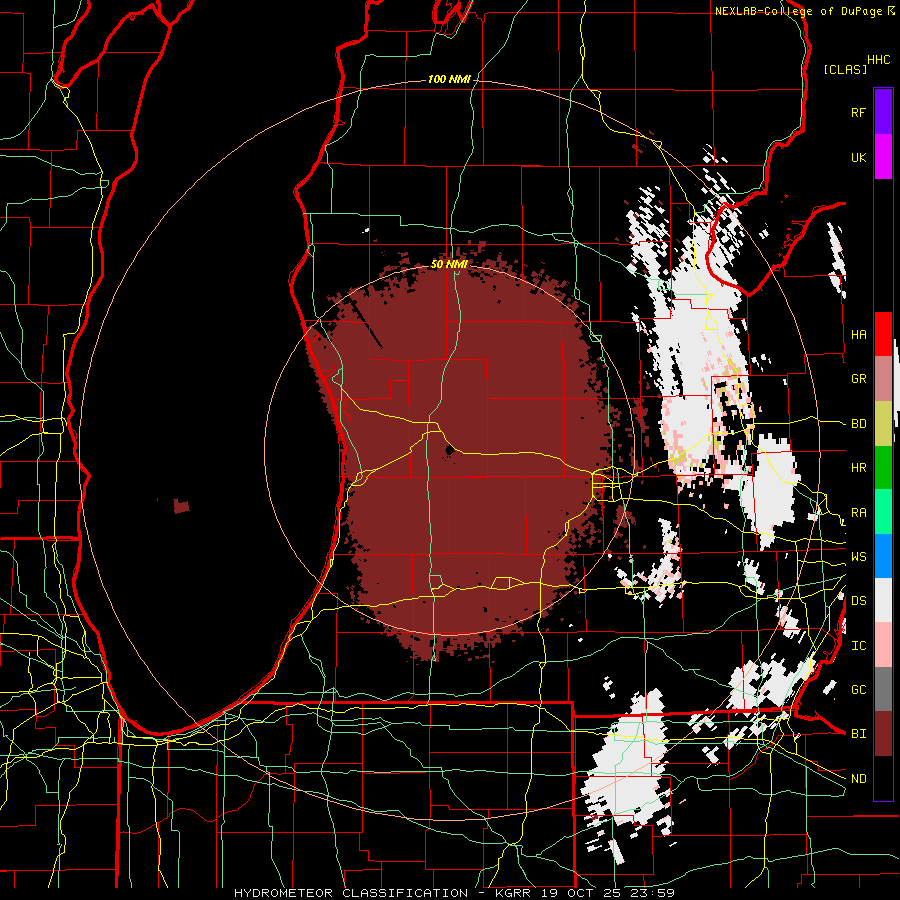Image resolution: width=900 pixels, height=900 pixels.
Task: Click the 100 NMI range ring label
Action: click(449, 79)
